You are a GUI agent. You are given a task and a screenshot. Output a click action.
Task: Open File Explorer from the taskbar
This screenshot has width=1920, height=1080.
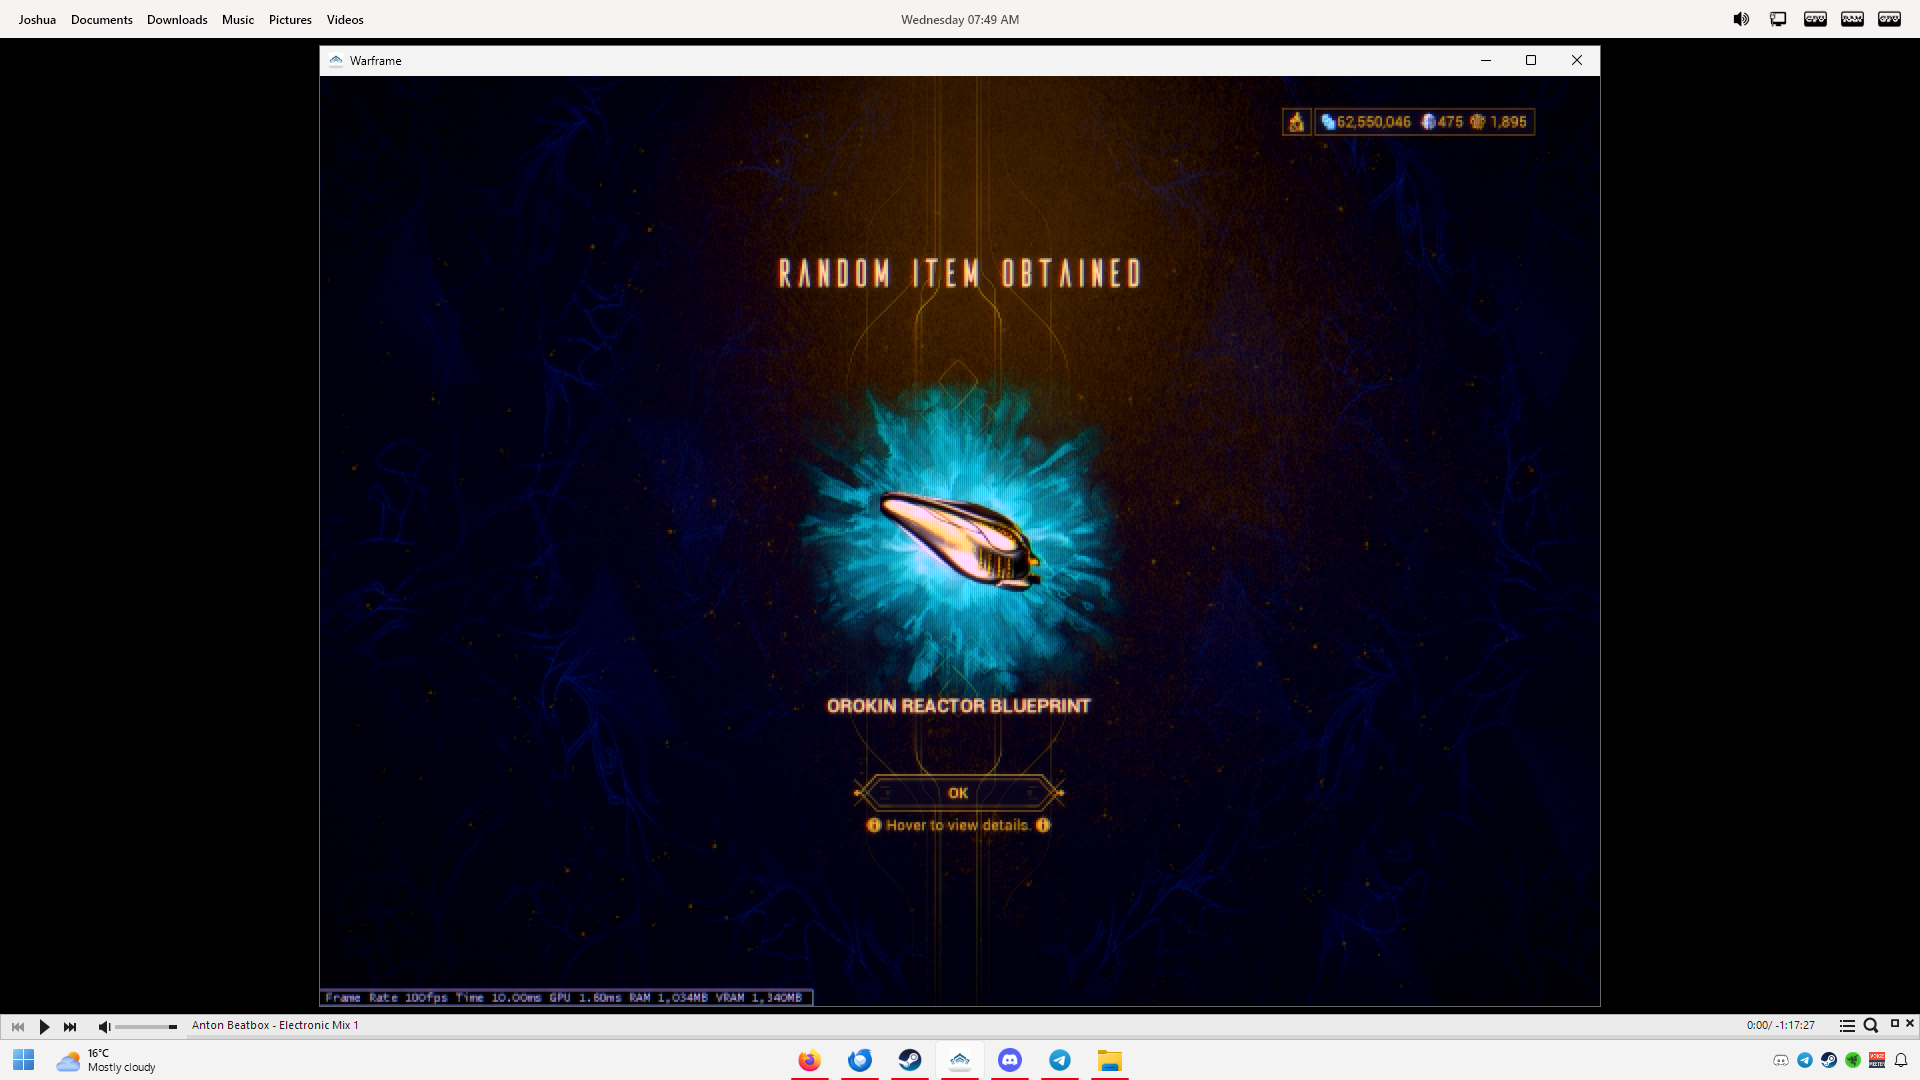point(1110,1060)
